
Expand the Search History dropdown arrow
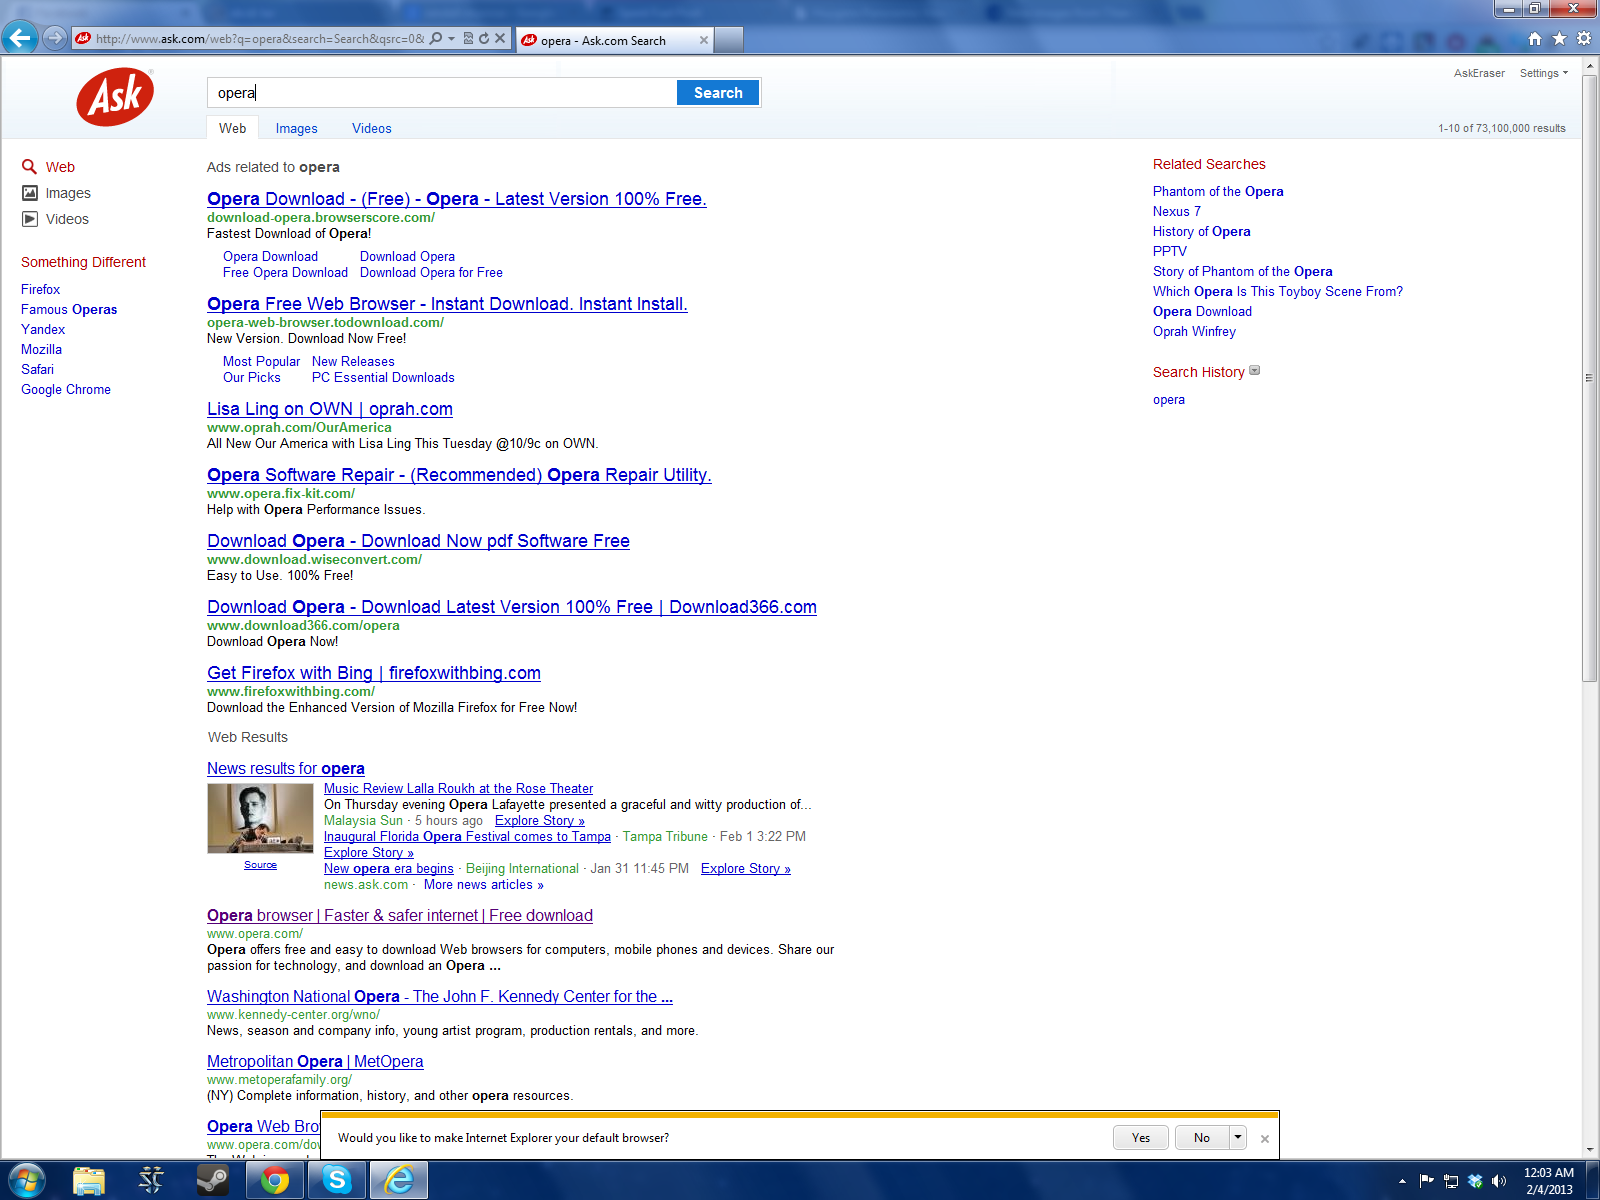click(x=1255, y=371)
